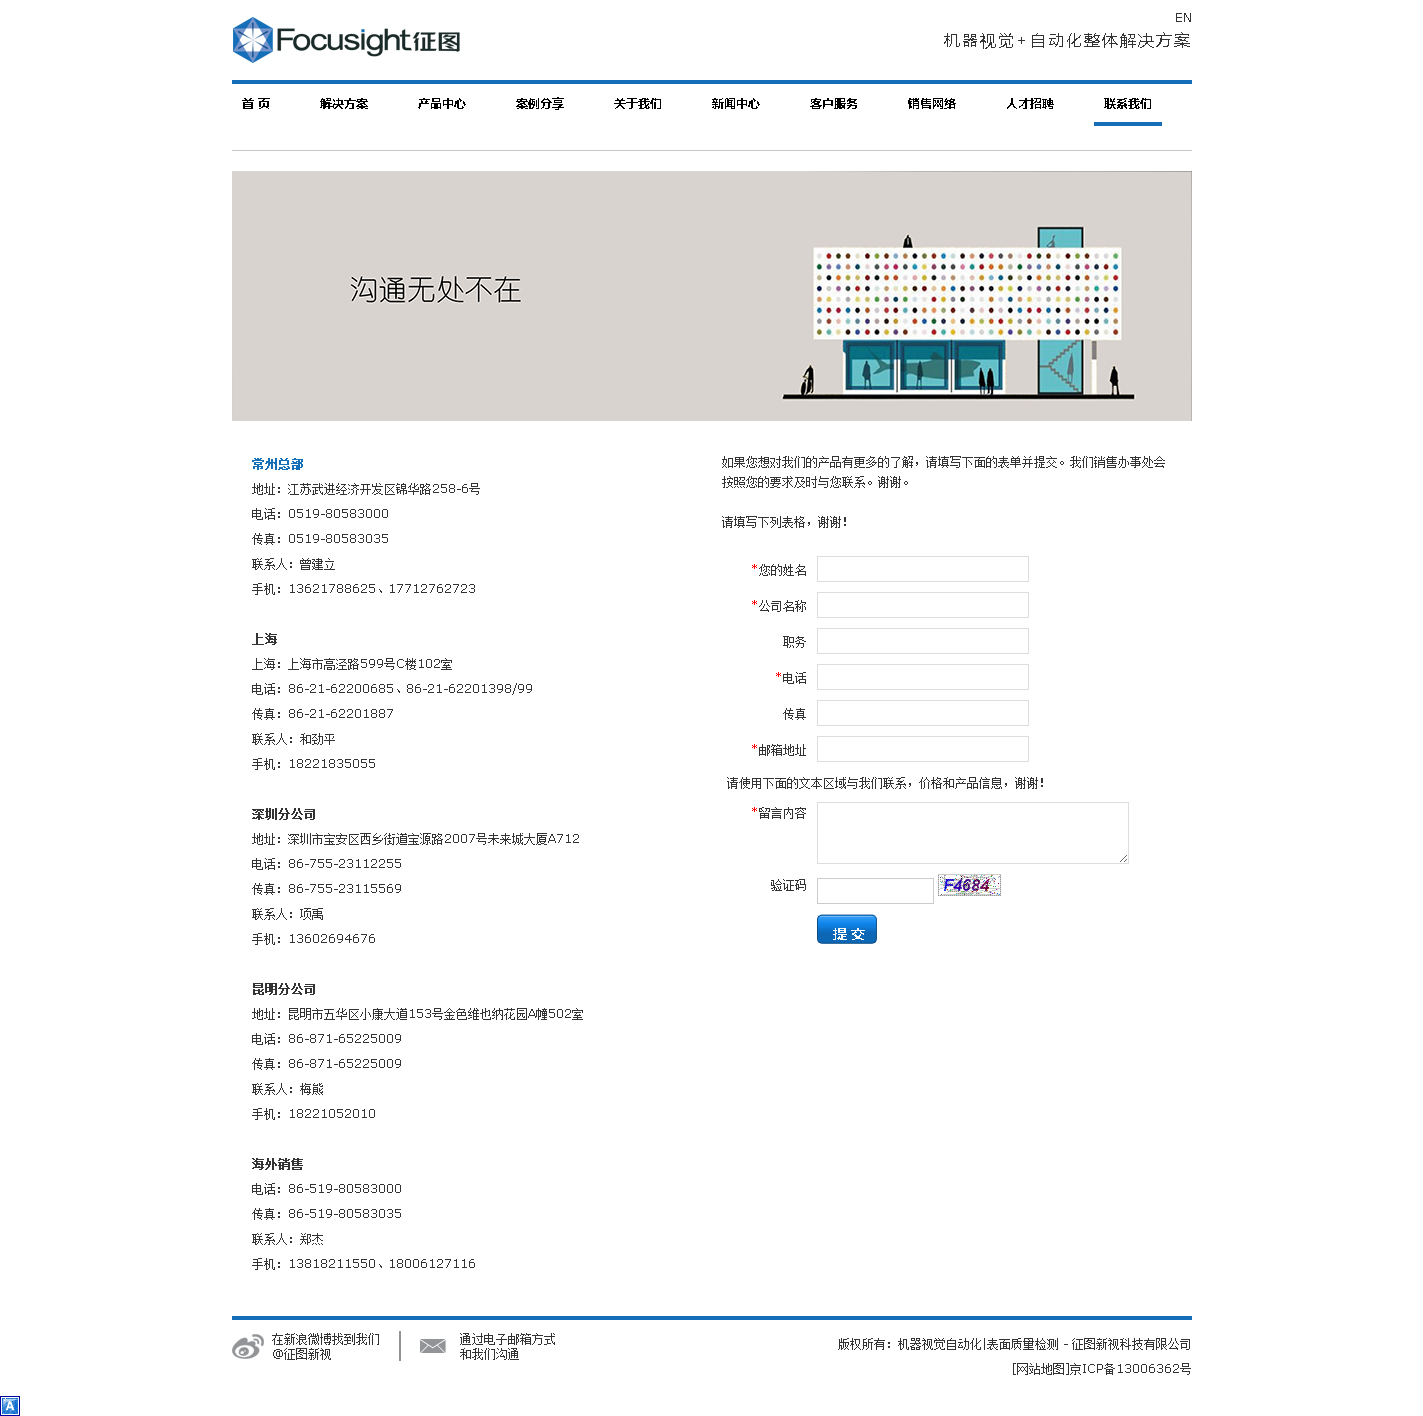Click the 邮箱地址 email input field
1423x1416 pixels.
[x=922, y=749]
